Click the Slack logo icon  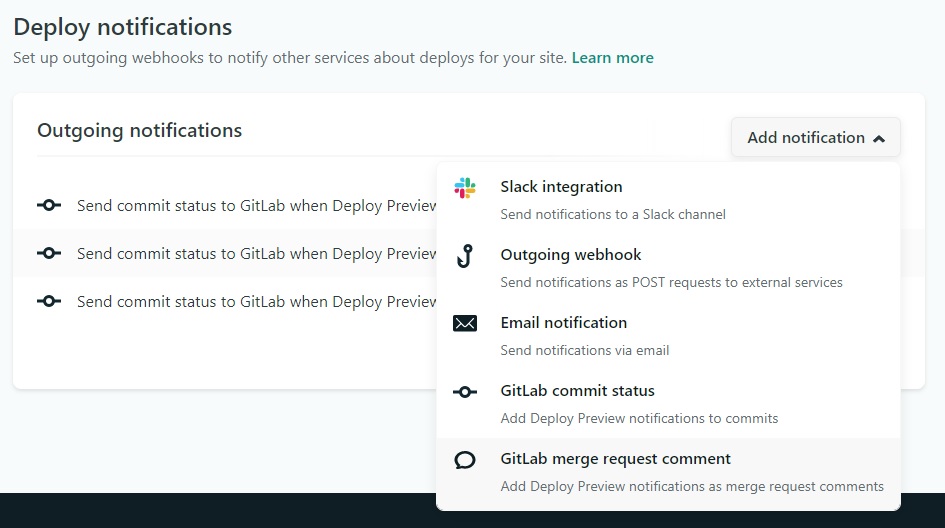click(465, 188)
